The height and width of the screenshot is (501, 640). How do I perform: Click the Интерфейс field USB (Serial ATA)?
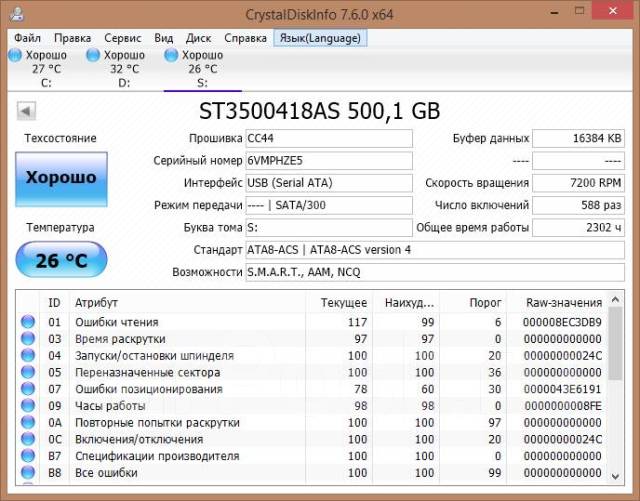click(x=329, y=183)
